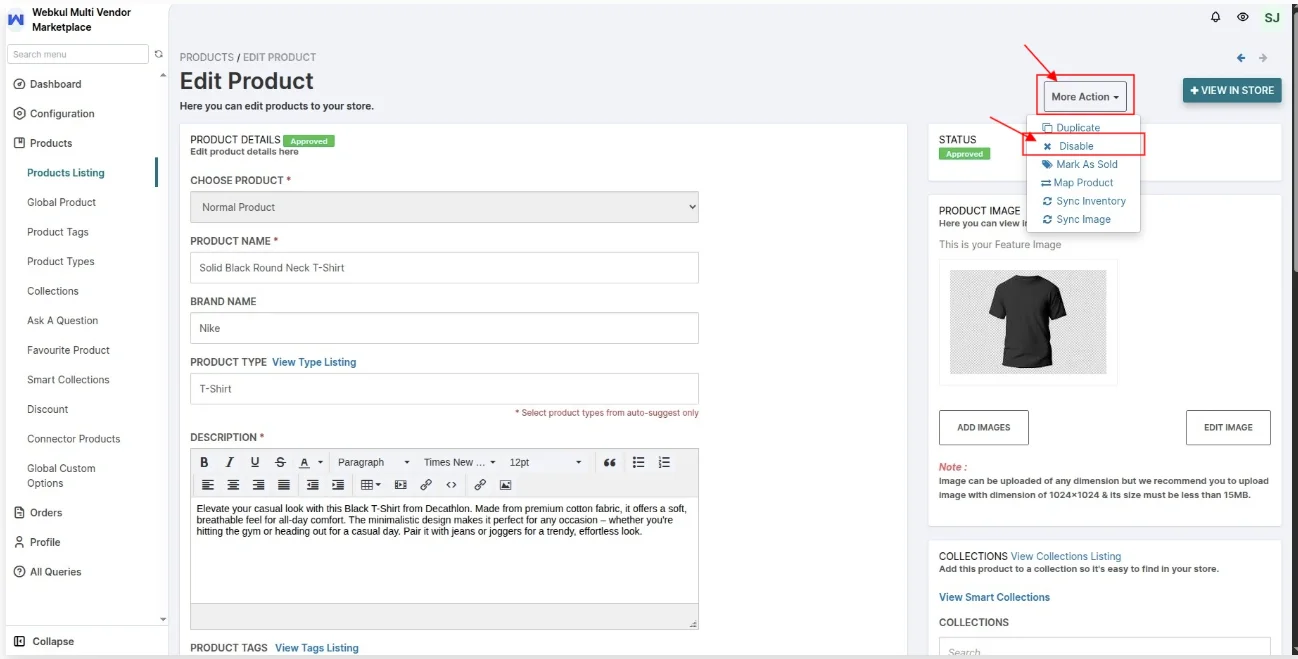Open View Collections Listing link
Screen dimensions: 1298x659
point(1066,556)
